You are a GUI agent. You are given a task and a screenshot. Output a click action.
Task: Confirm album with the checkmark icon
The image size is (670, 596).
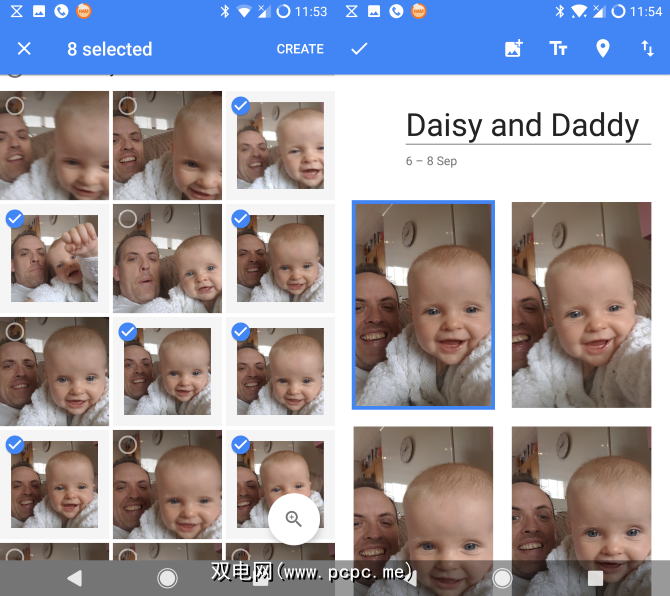359,49
